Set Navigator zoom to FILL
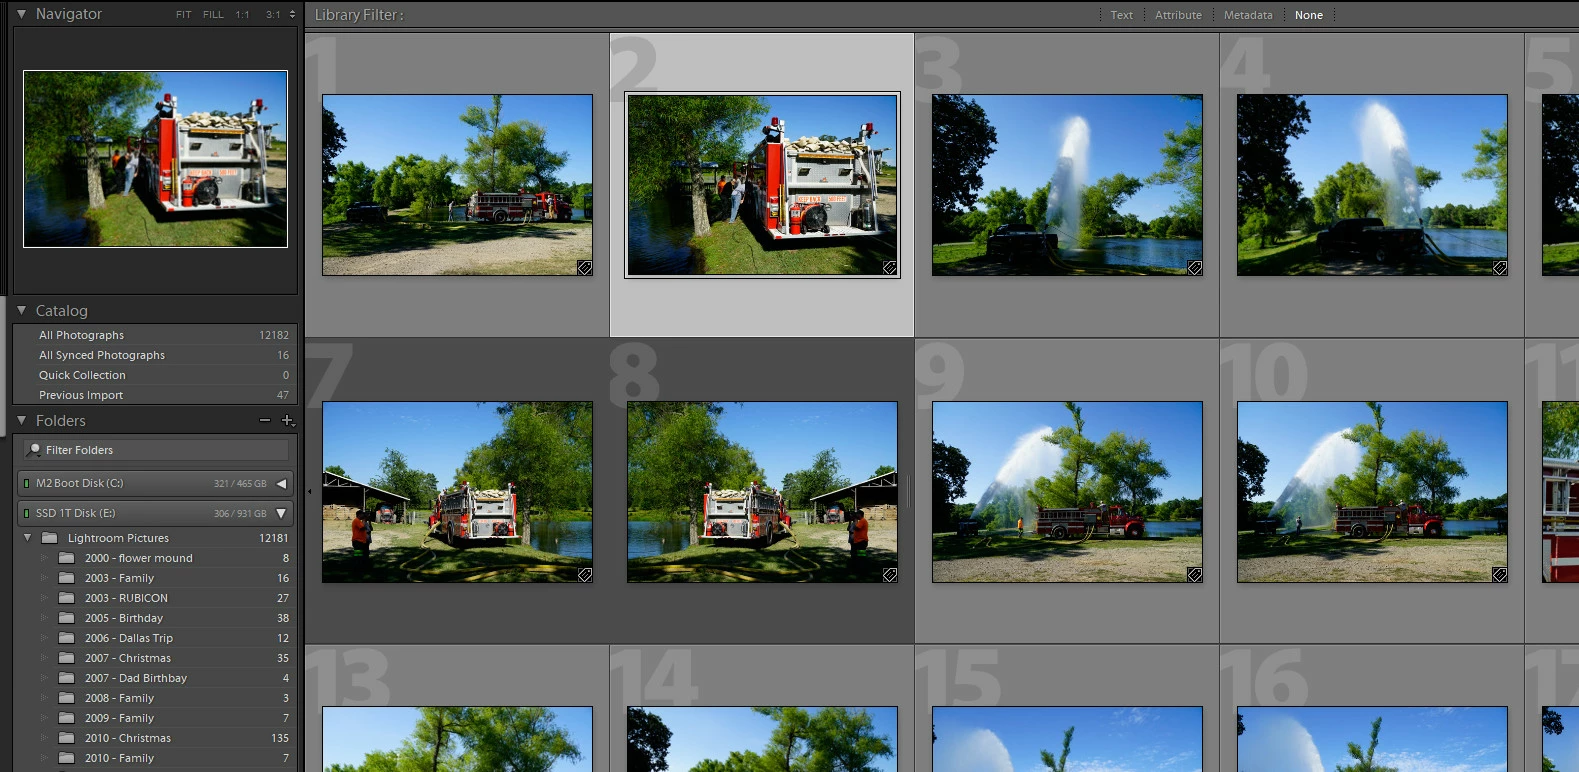Image resolution: width=1579 pixels, height=772 pixels. tap(213, 15)
